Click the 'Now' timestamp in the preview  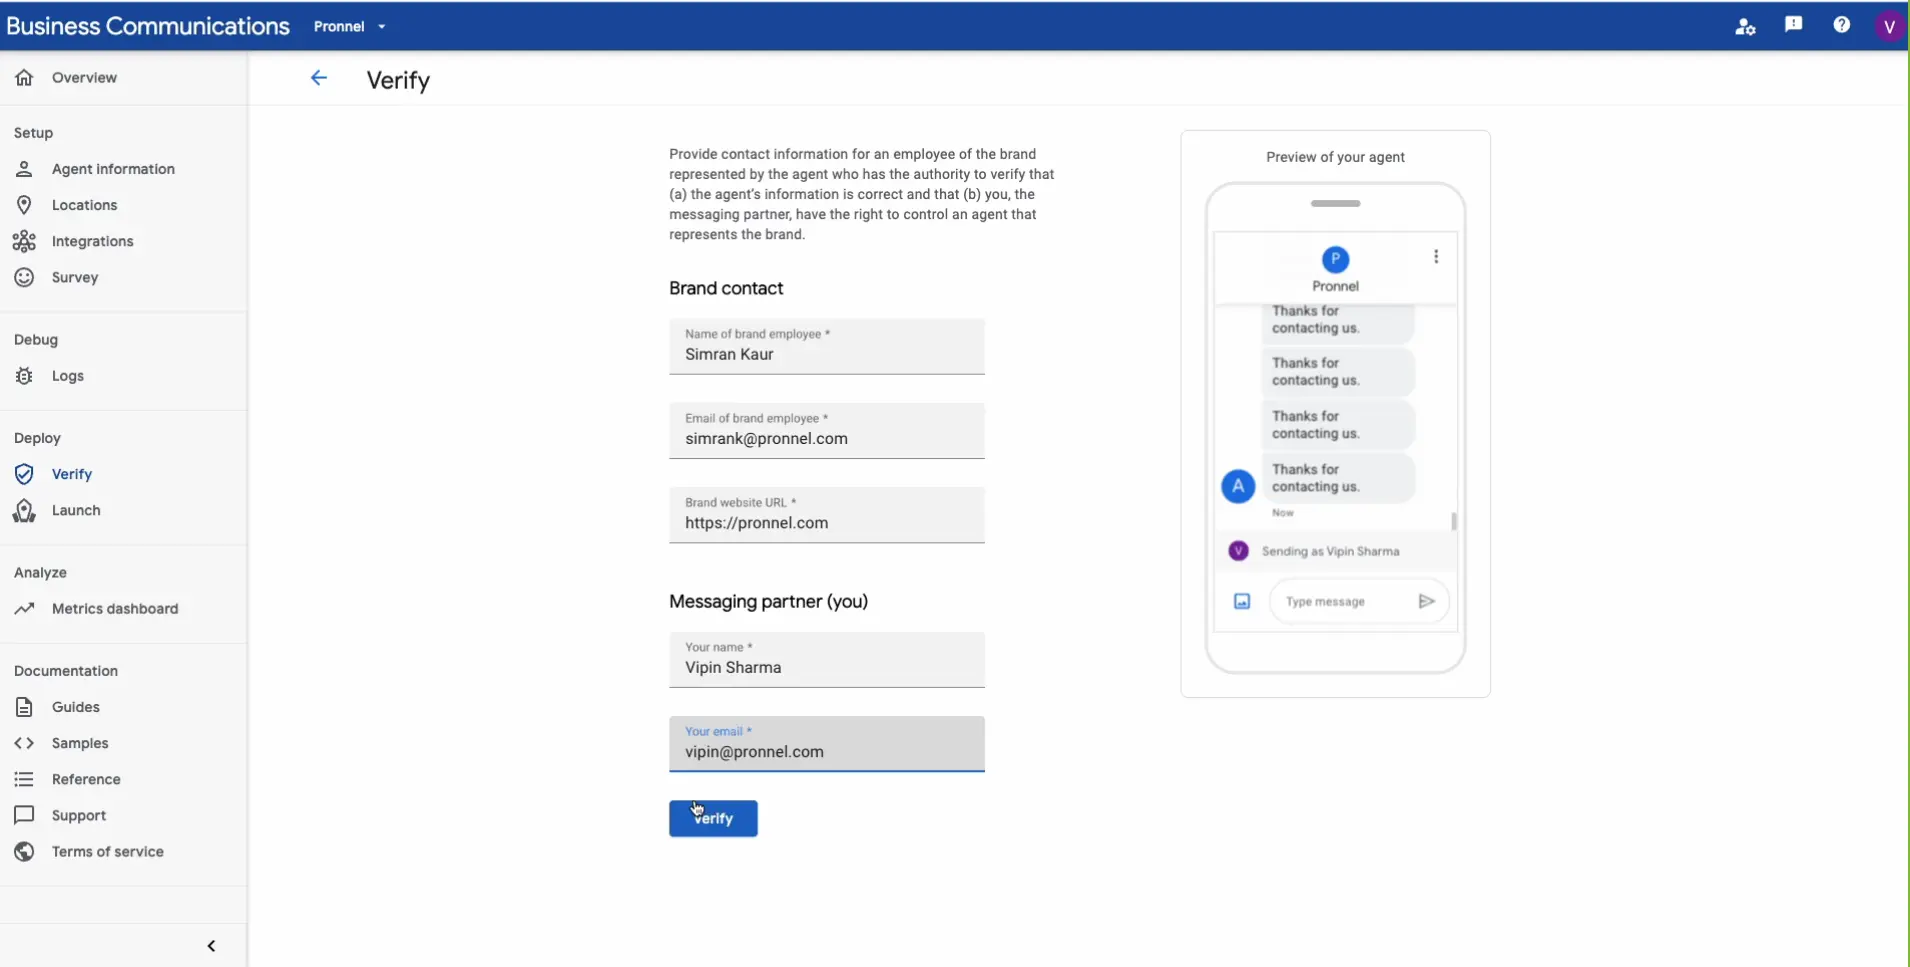(x=1283, y=513)
